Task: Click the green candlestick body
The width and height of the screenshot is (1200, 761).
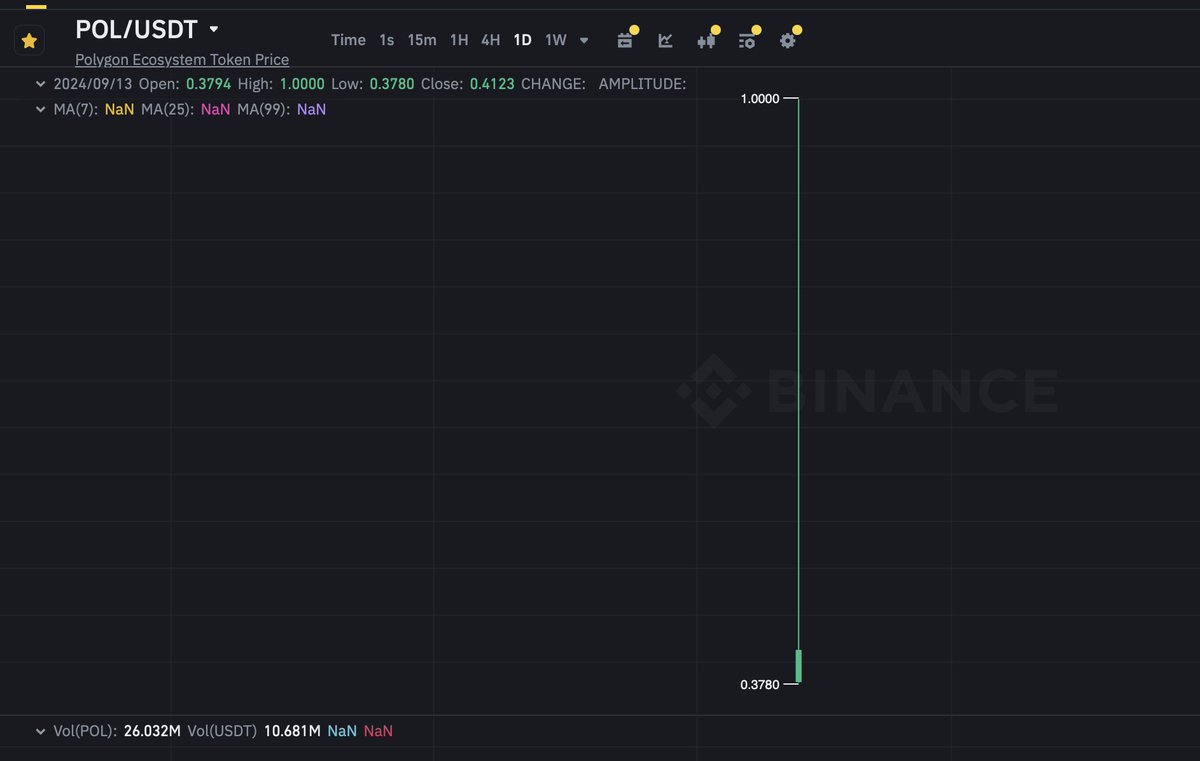Action: coord(799,666)
